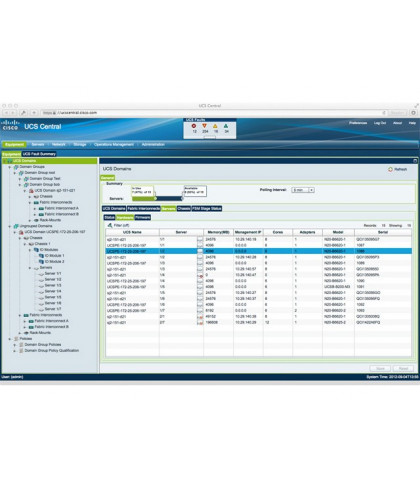Expand Domain Groups tree node
Image resolution: width=420 pixels, height=487 pixels.
coord(10,167)
